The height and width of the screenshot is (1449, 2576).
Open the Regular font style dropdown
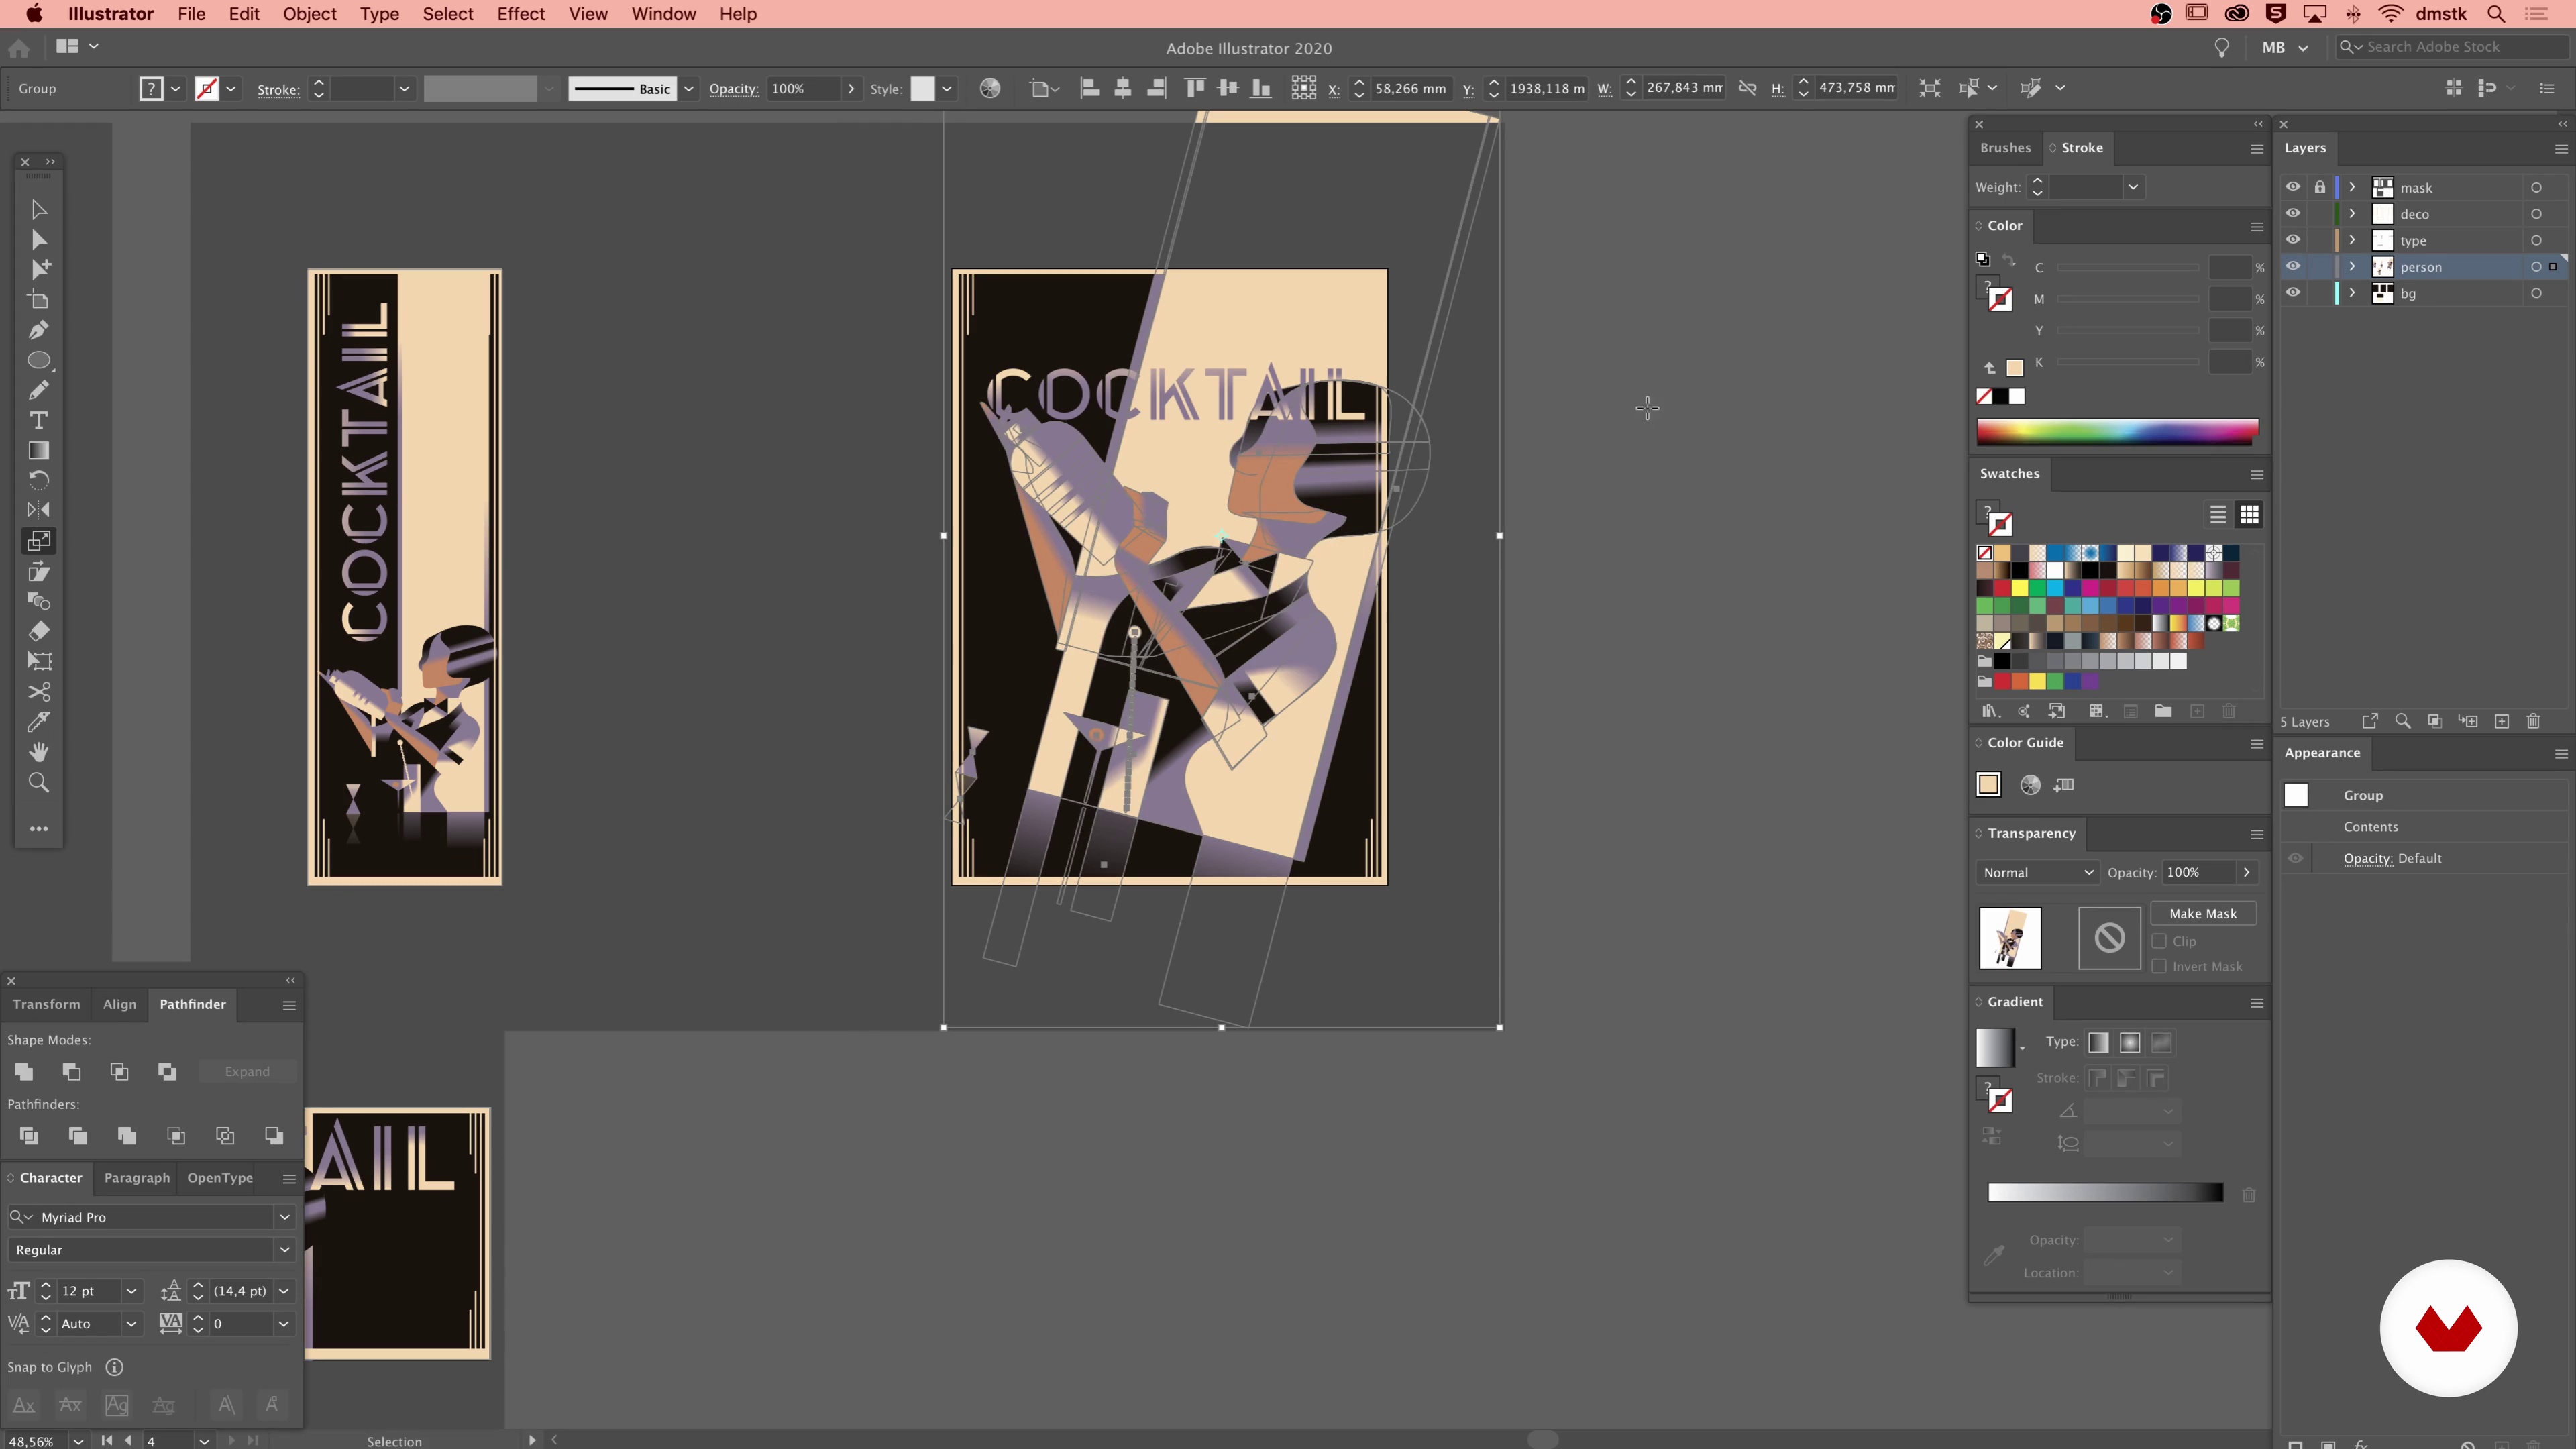pyautogui.click(x=284, y=1250)
